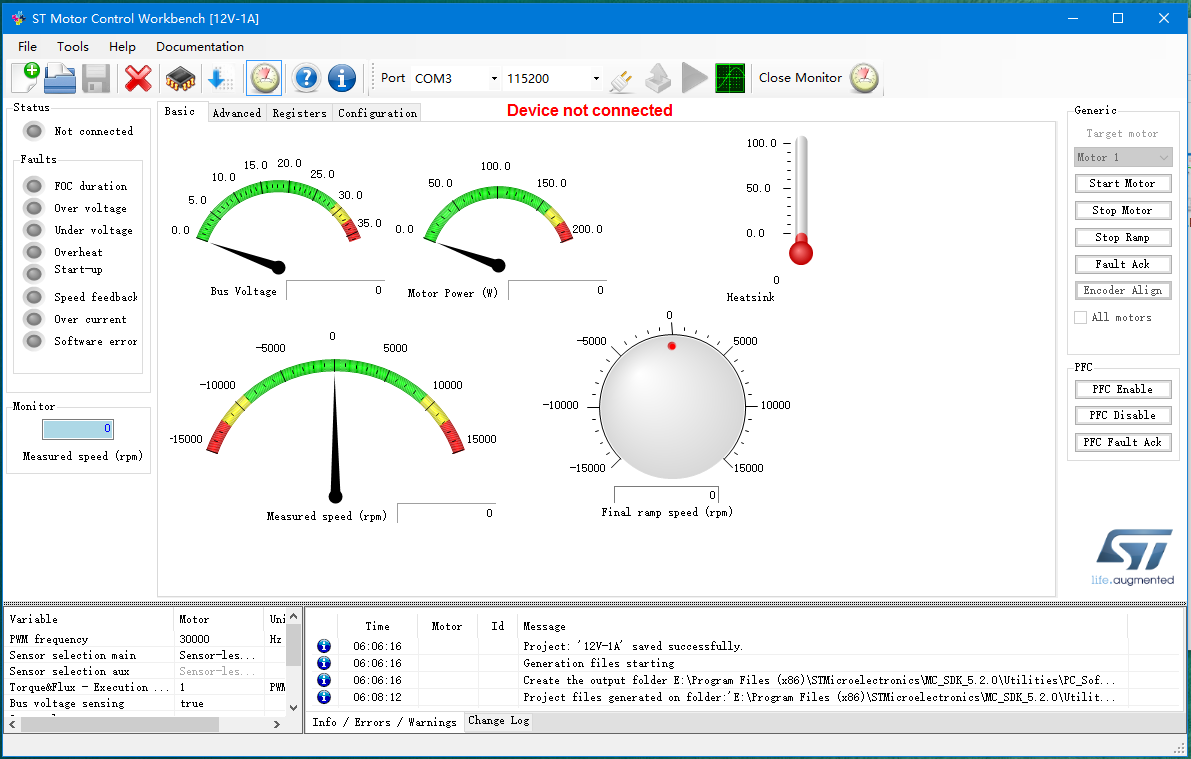Screen dimensions: 1191x759
Task: Click the Encoder Align button
Action: [x=1123, y=290]
